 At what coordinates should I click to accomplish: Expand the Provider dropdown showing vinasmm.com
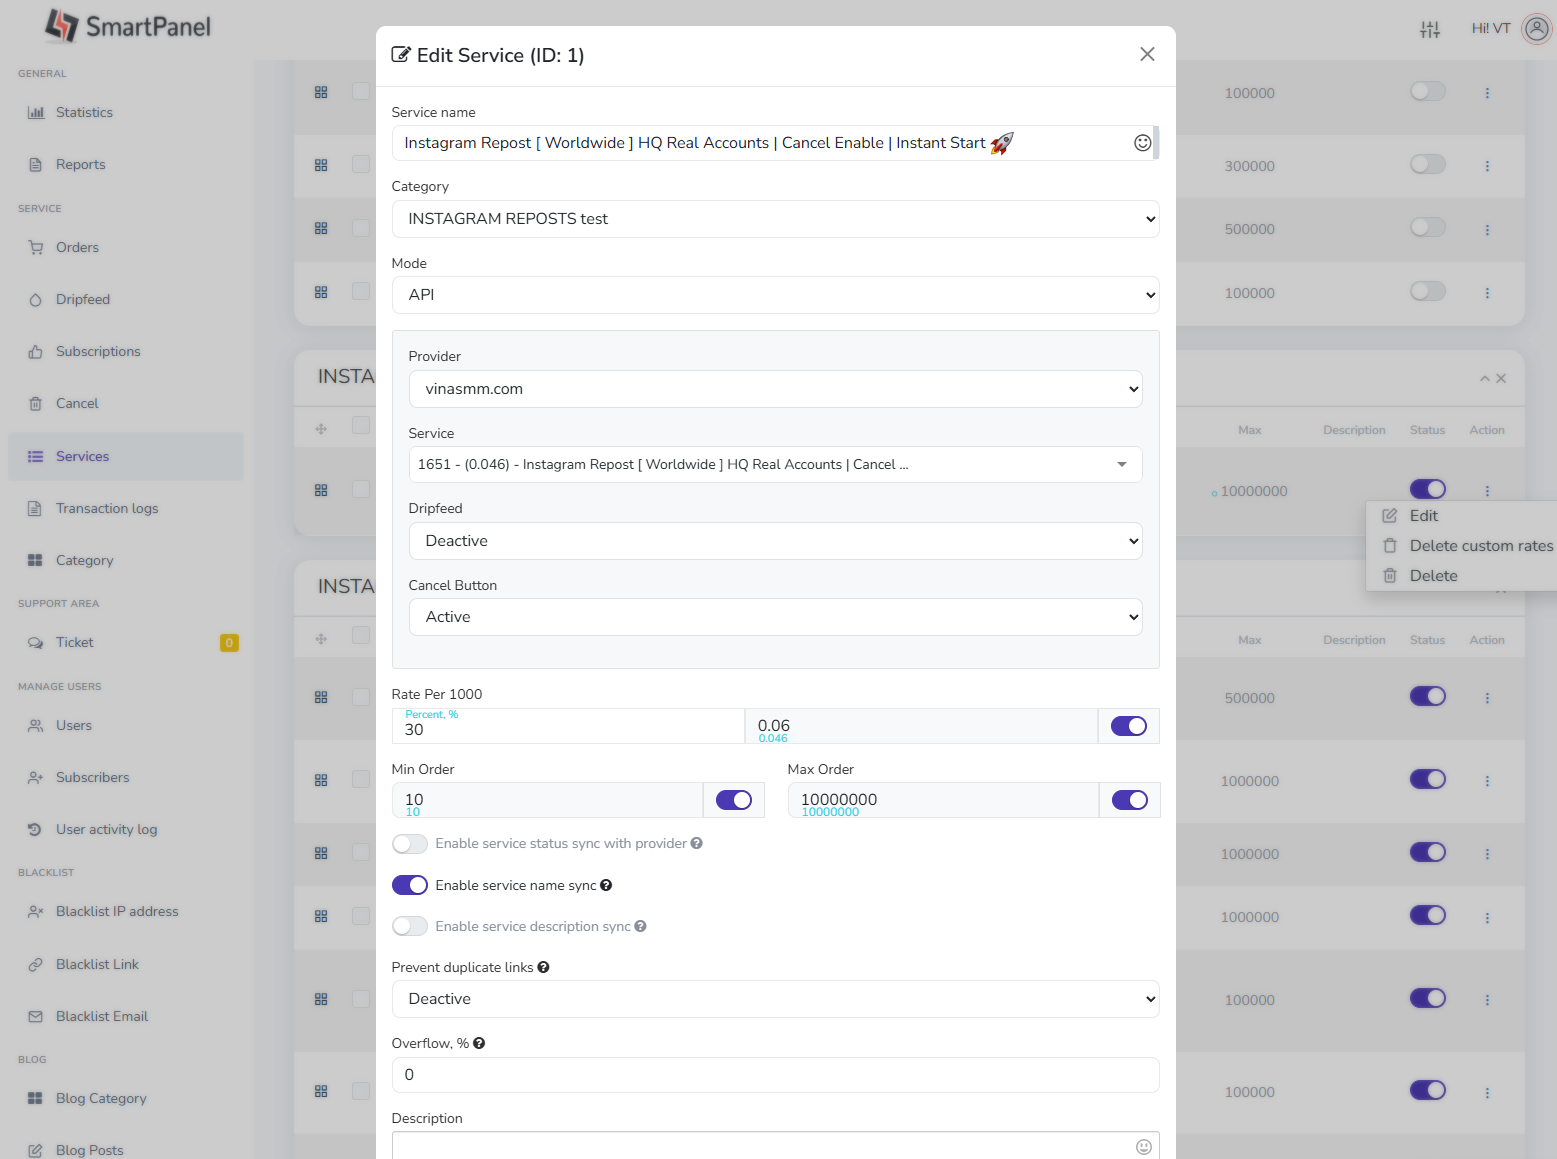(775, 389)
